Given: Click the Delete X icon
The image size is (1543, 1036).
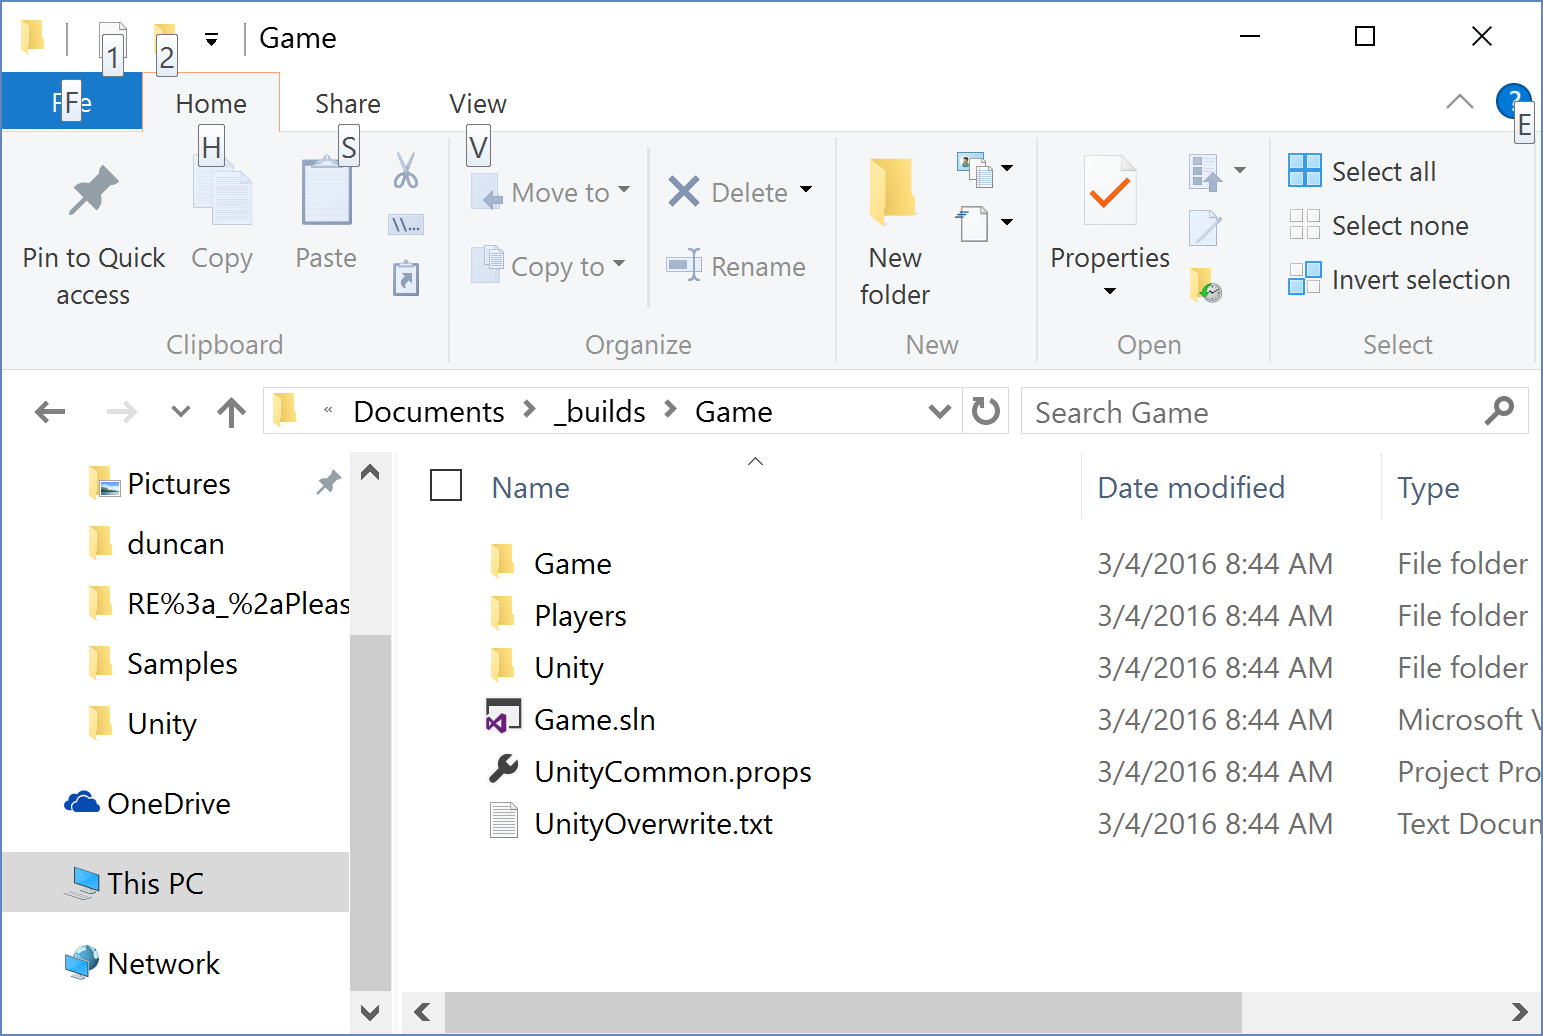Looking at the screenshot, I should click(x=684, y=191).
